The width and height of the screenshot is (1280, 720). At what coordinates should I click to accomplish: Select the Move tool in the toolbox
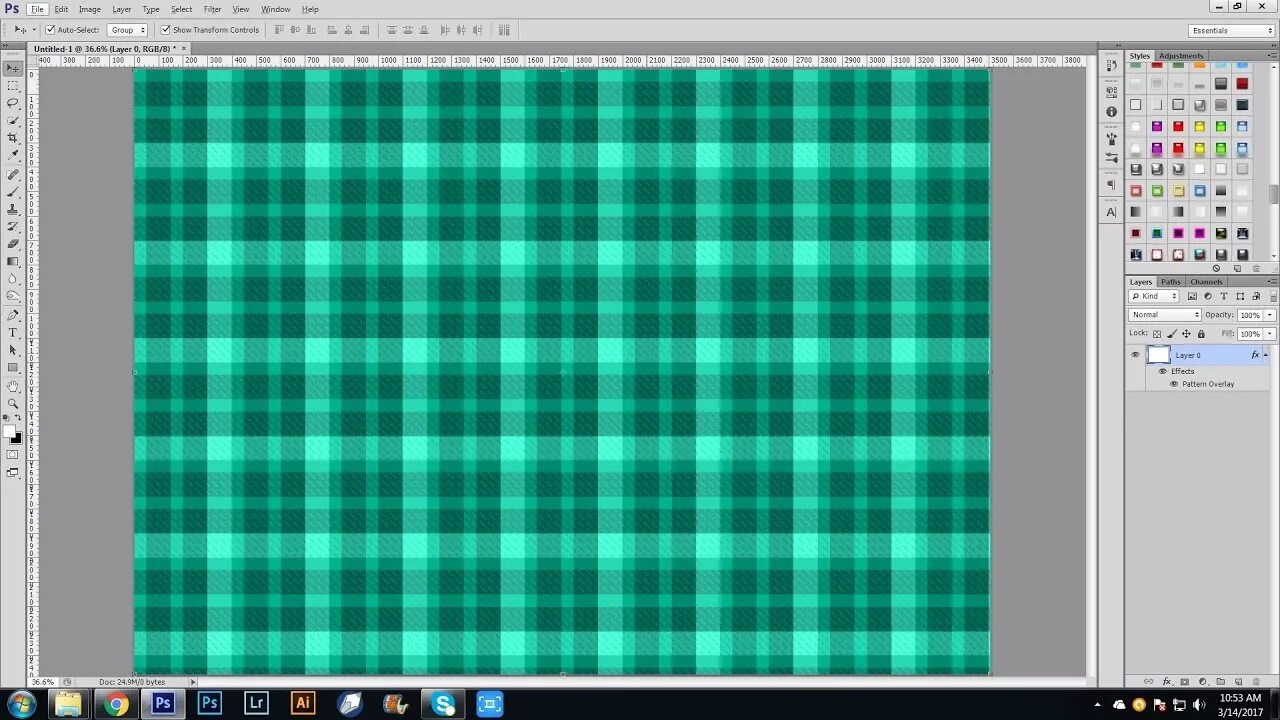[x=13, y=68]
